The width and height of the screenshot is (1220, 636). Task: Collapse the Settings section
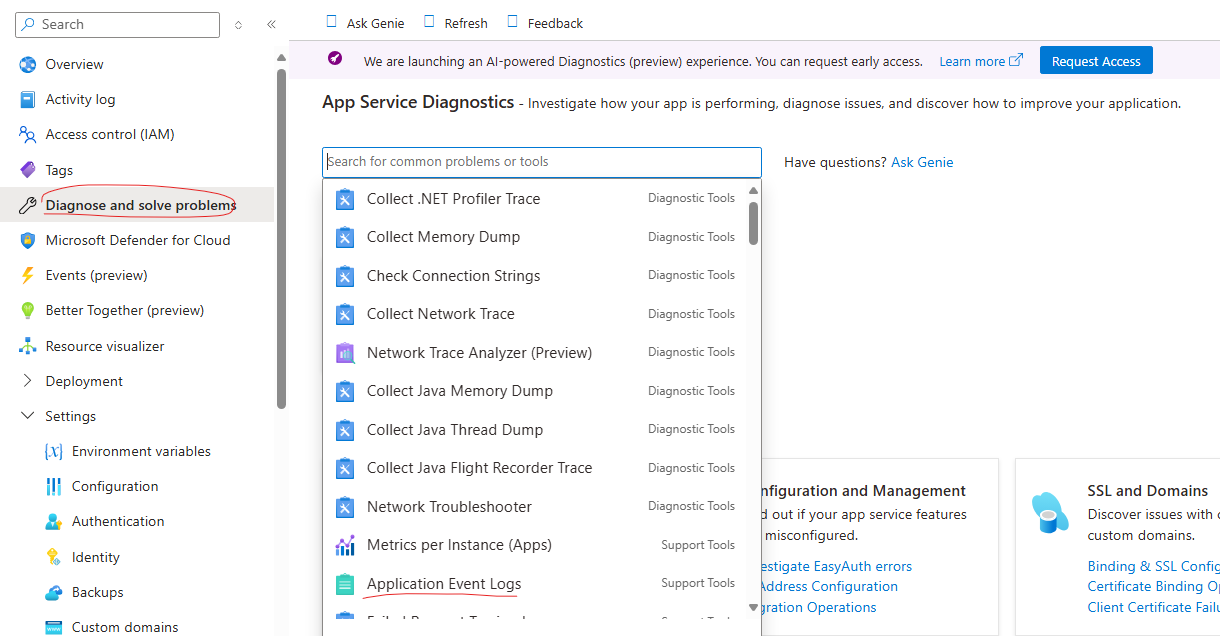[x=27, y=416]
